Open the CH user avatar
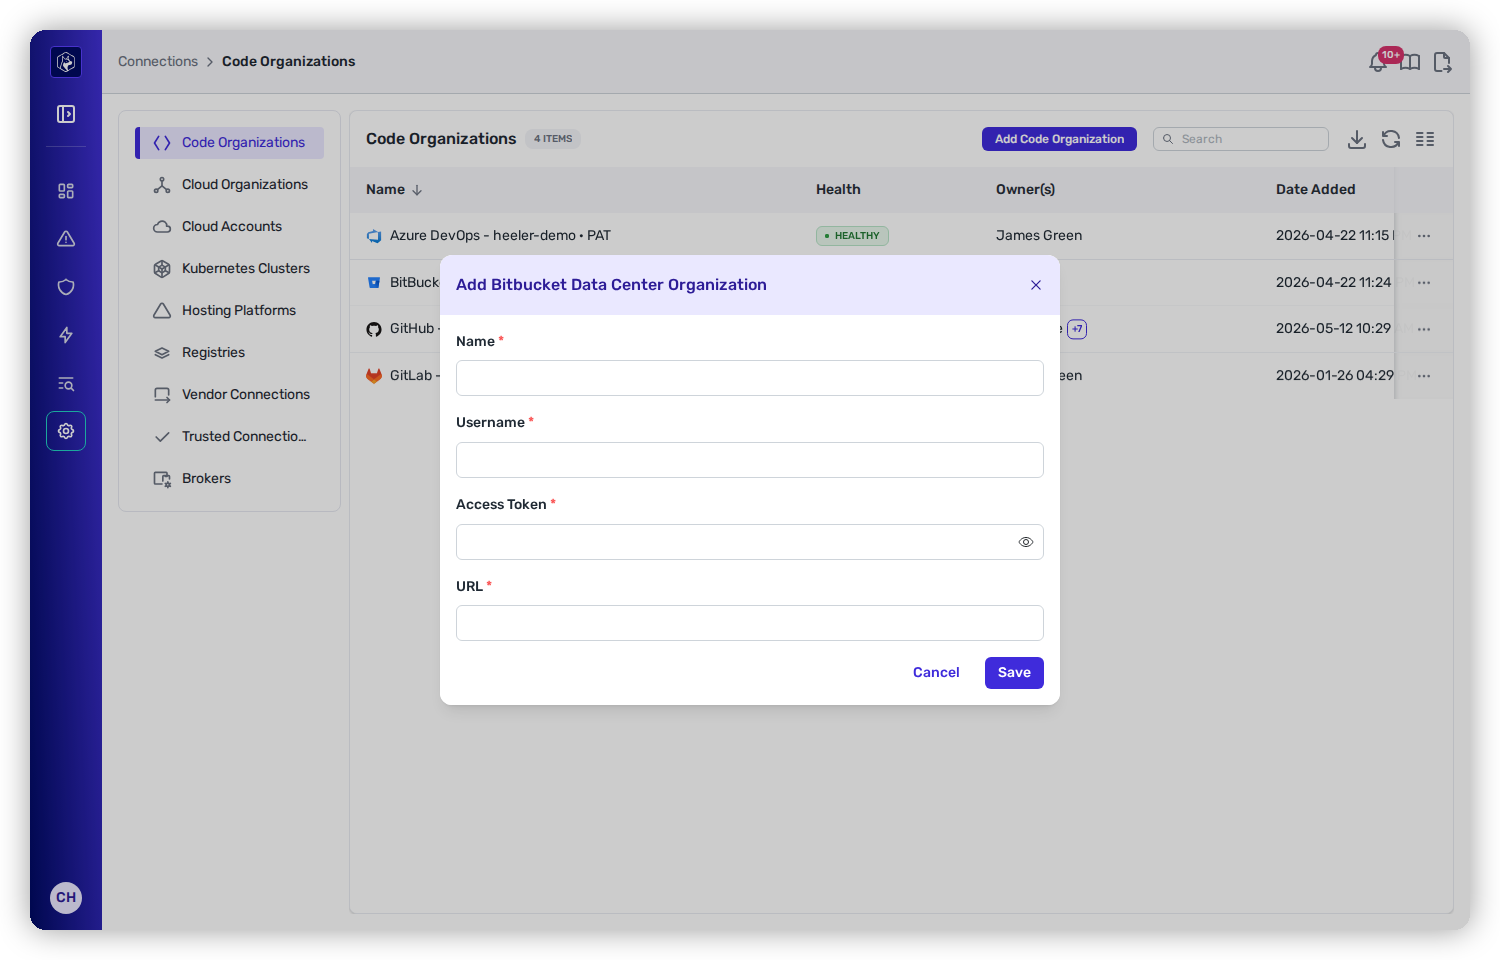1500x960 pixels. (66, 897)
